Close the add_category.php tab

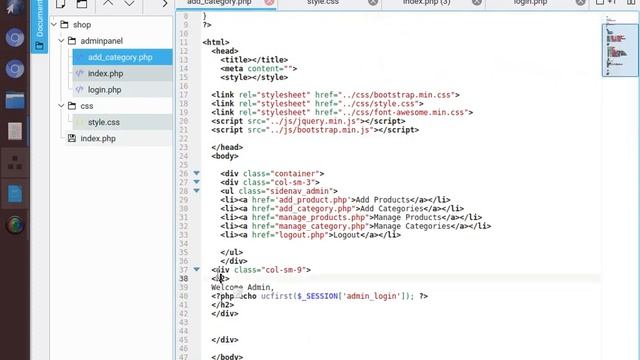[x=269, y=2]
